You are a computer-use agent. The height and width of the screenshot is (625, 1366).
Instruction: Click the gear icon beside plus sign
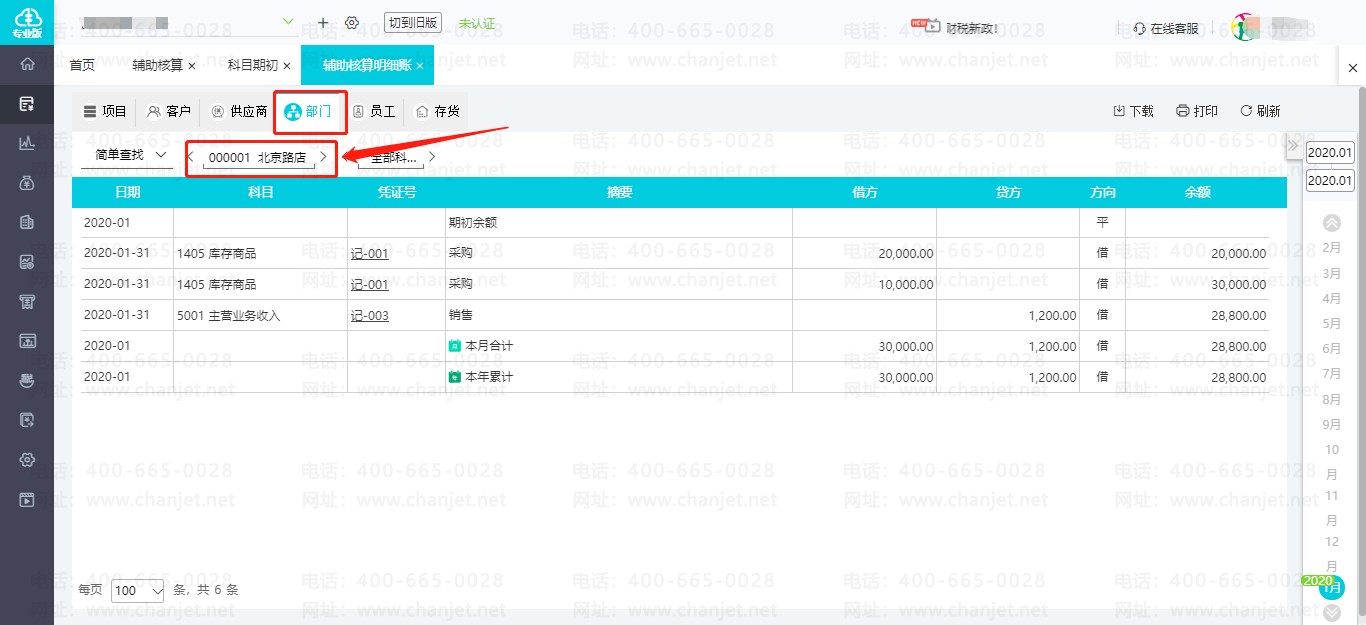coord(352,22)
